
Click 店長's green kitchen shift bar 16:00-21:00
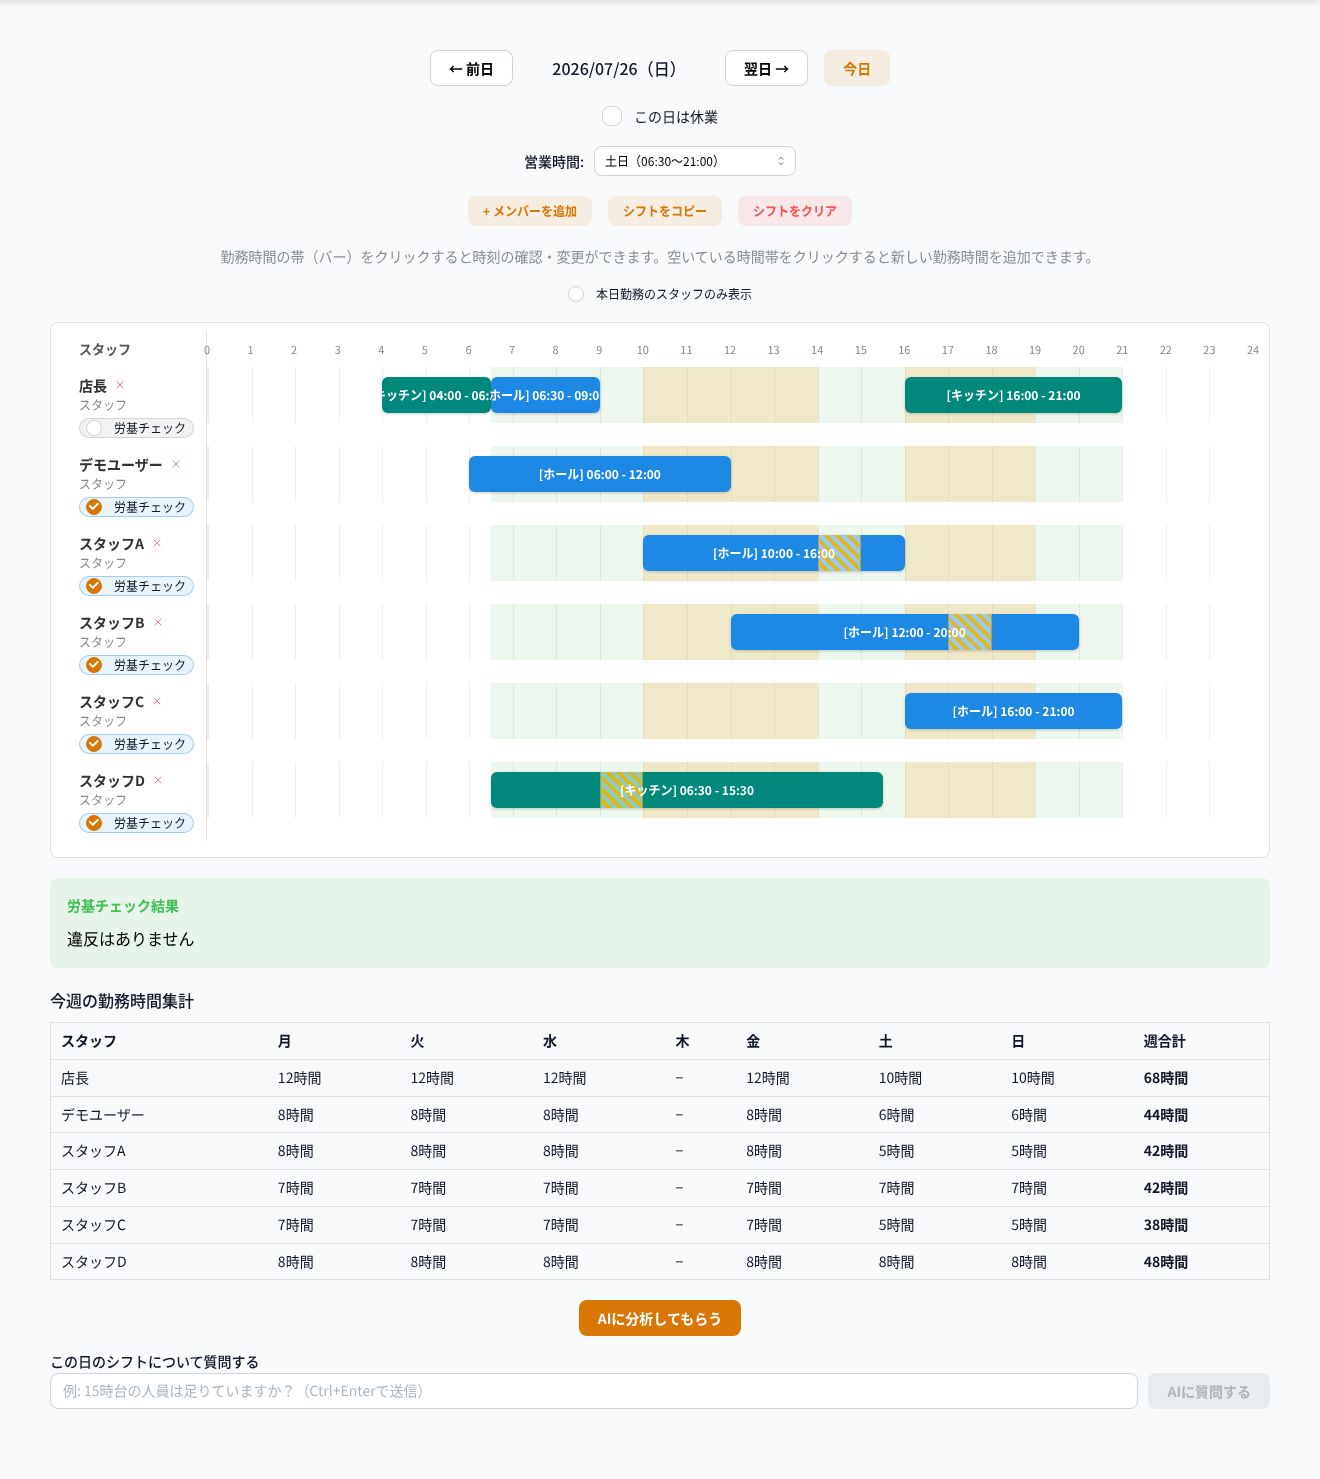coord(1013,395)
